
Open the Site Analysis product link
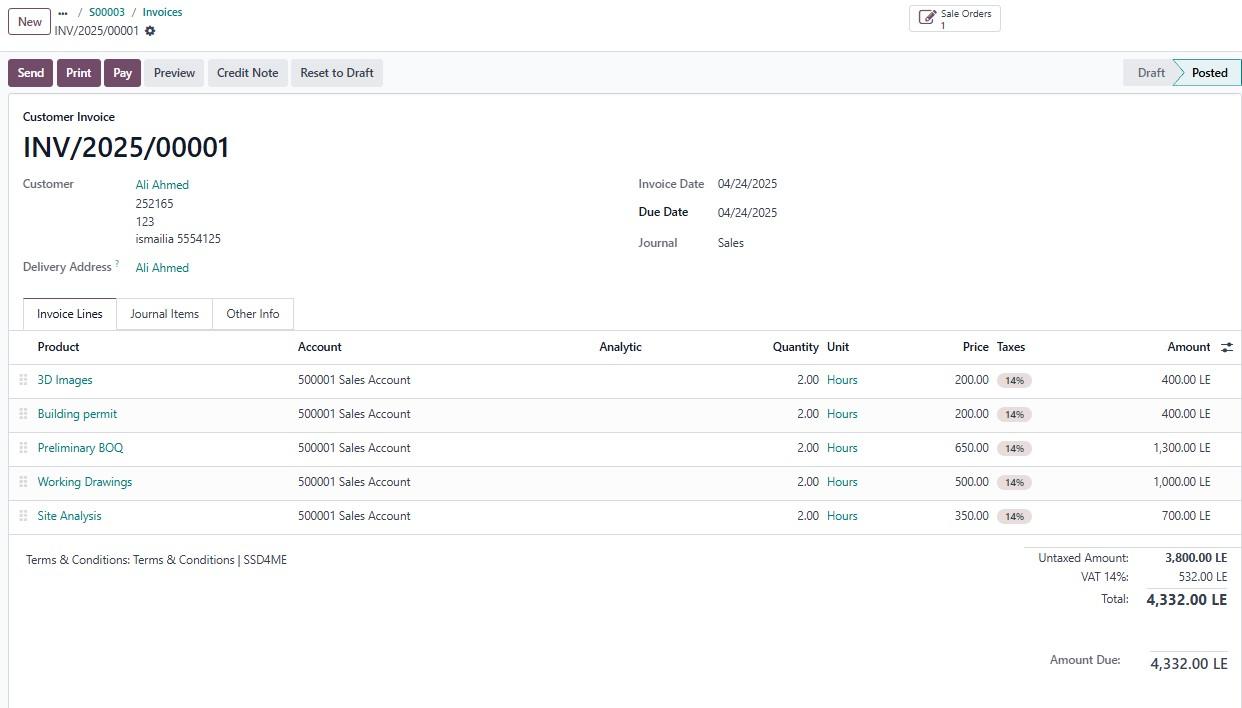pyautogui.click(x=69, y=516)
